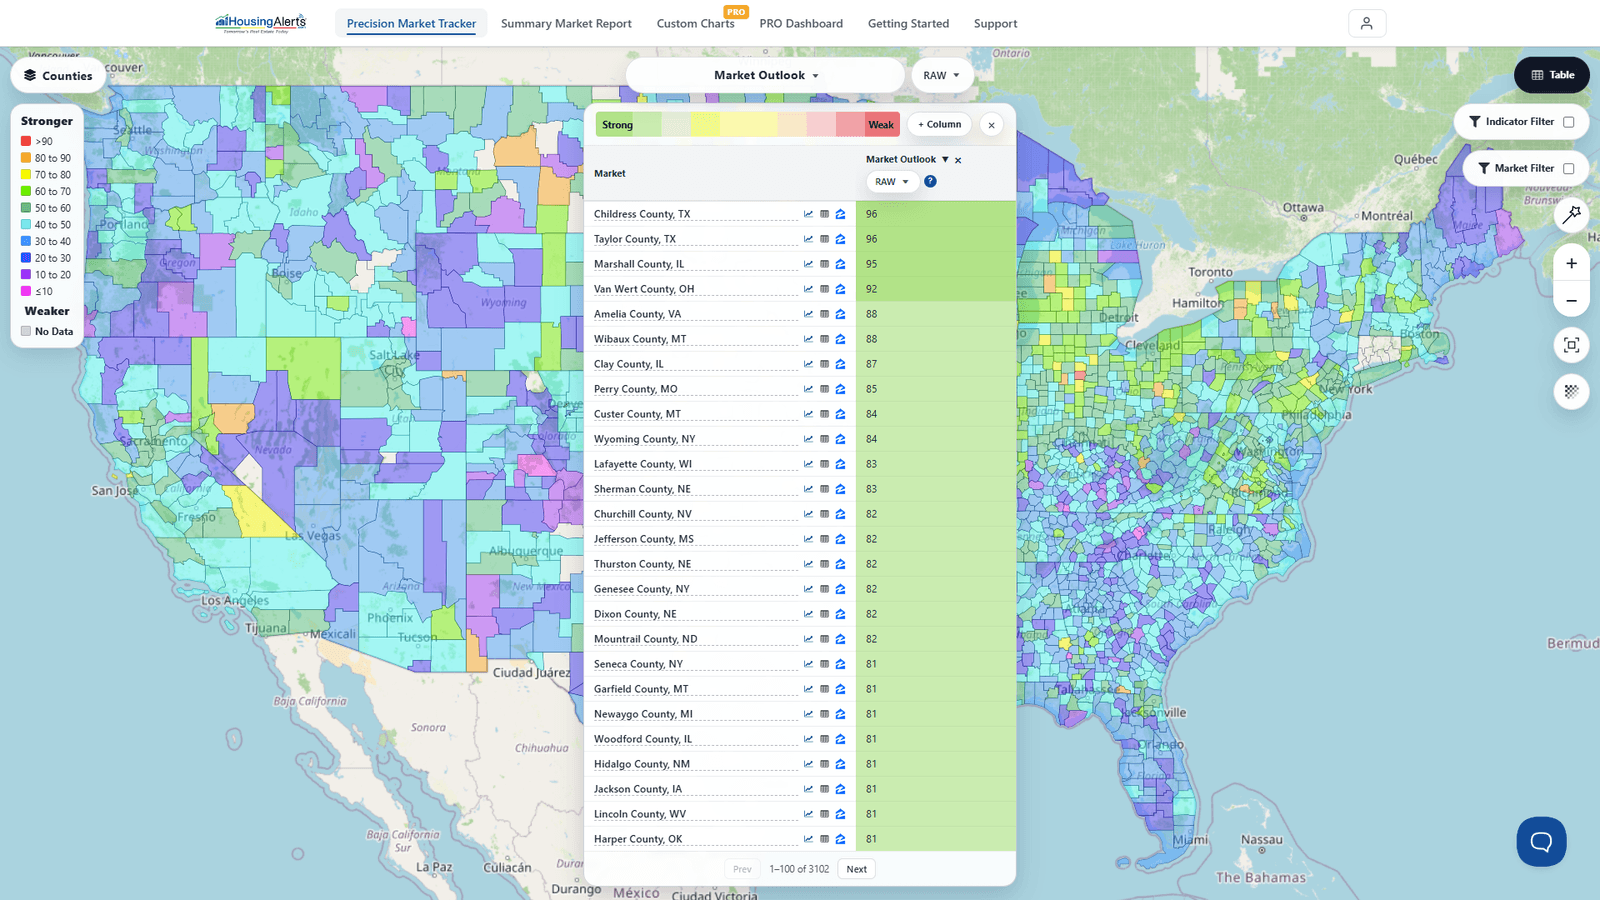Open table icon for Wibaux County, MT
Screen dimensions: 1600x900
(825, 339)
